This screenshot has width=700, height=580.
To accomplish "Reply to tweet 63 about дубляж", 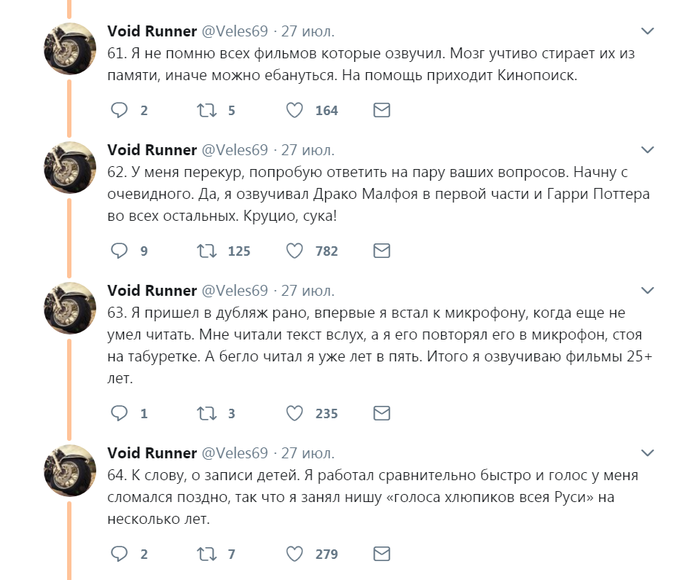I will [119, 412].
